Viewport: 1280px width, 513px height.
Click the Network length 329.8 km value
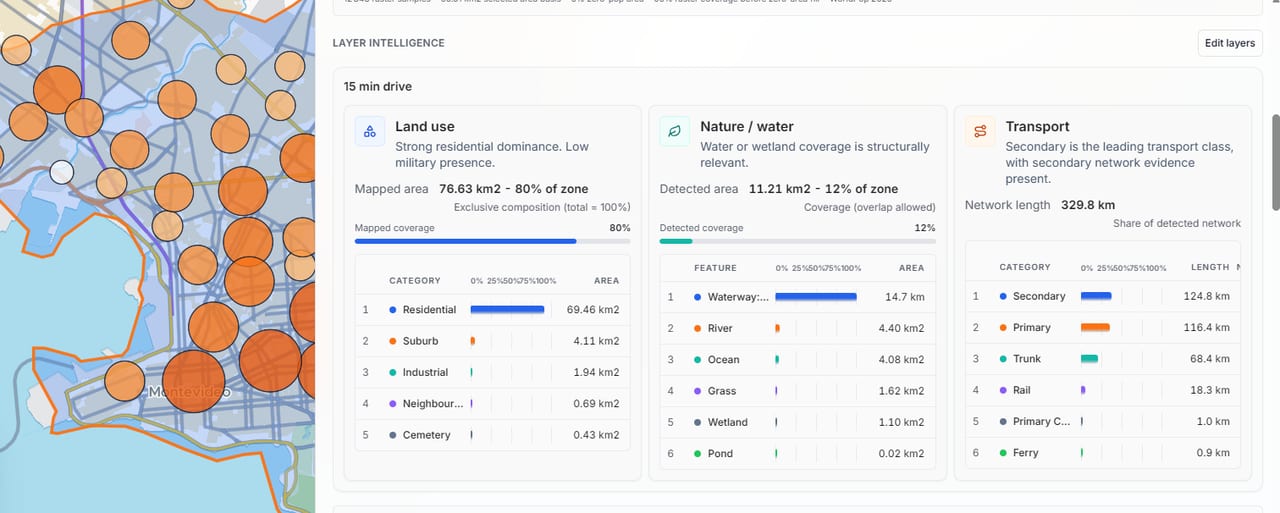[1088, 205]
